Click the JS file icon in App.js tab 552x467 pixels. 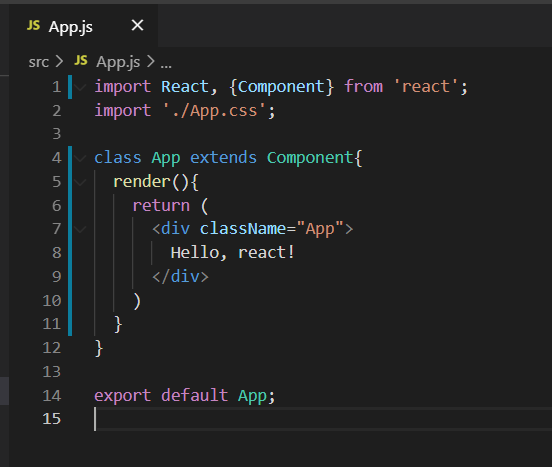coord(33,26)
